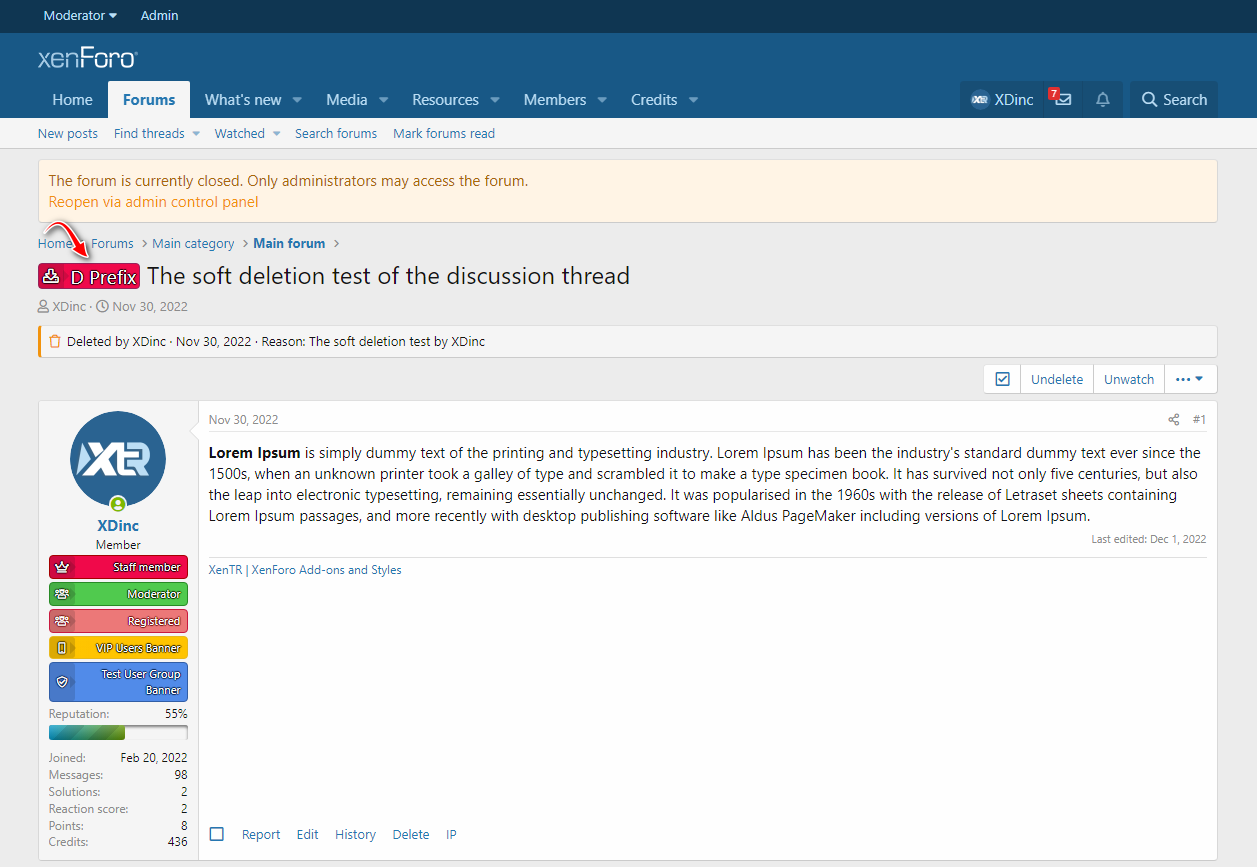
Task: Expand the Find threads submenu
Action: [196, 134]
